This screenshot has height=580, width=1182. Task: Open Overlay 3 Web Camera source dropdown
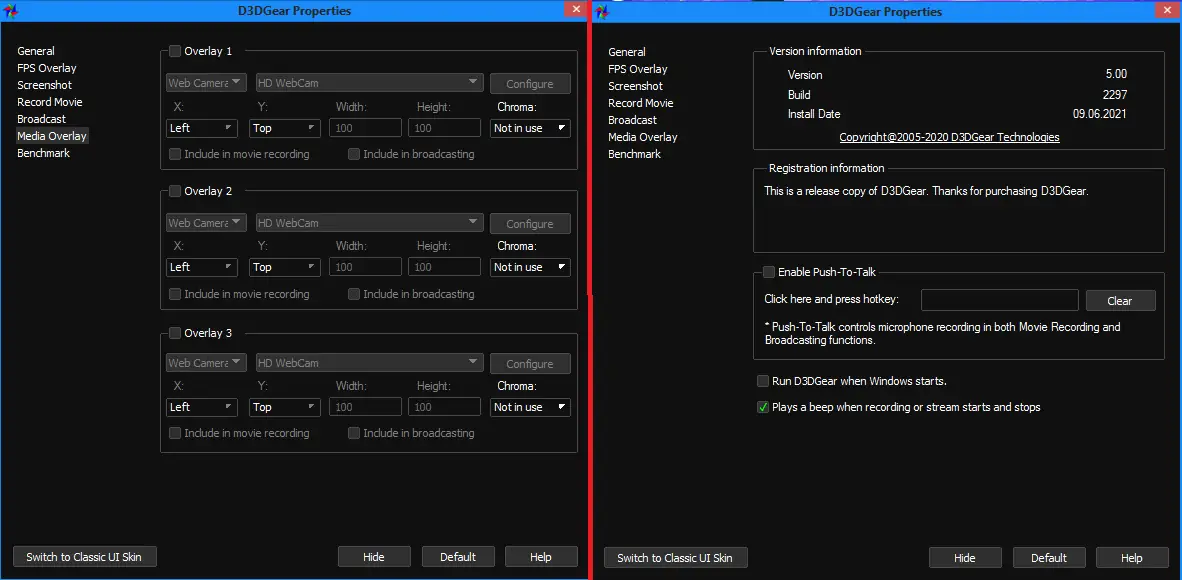pyautogui.click(x=206, y=363)
